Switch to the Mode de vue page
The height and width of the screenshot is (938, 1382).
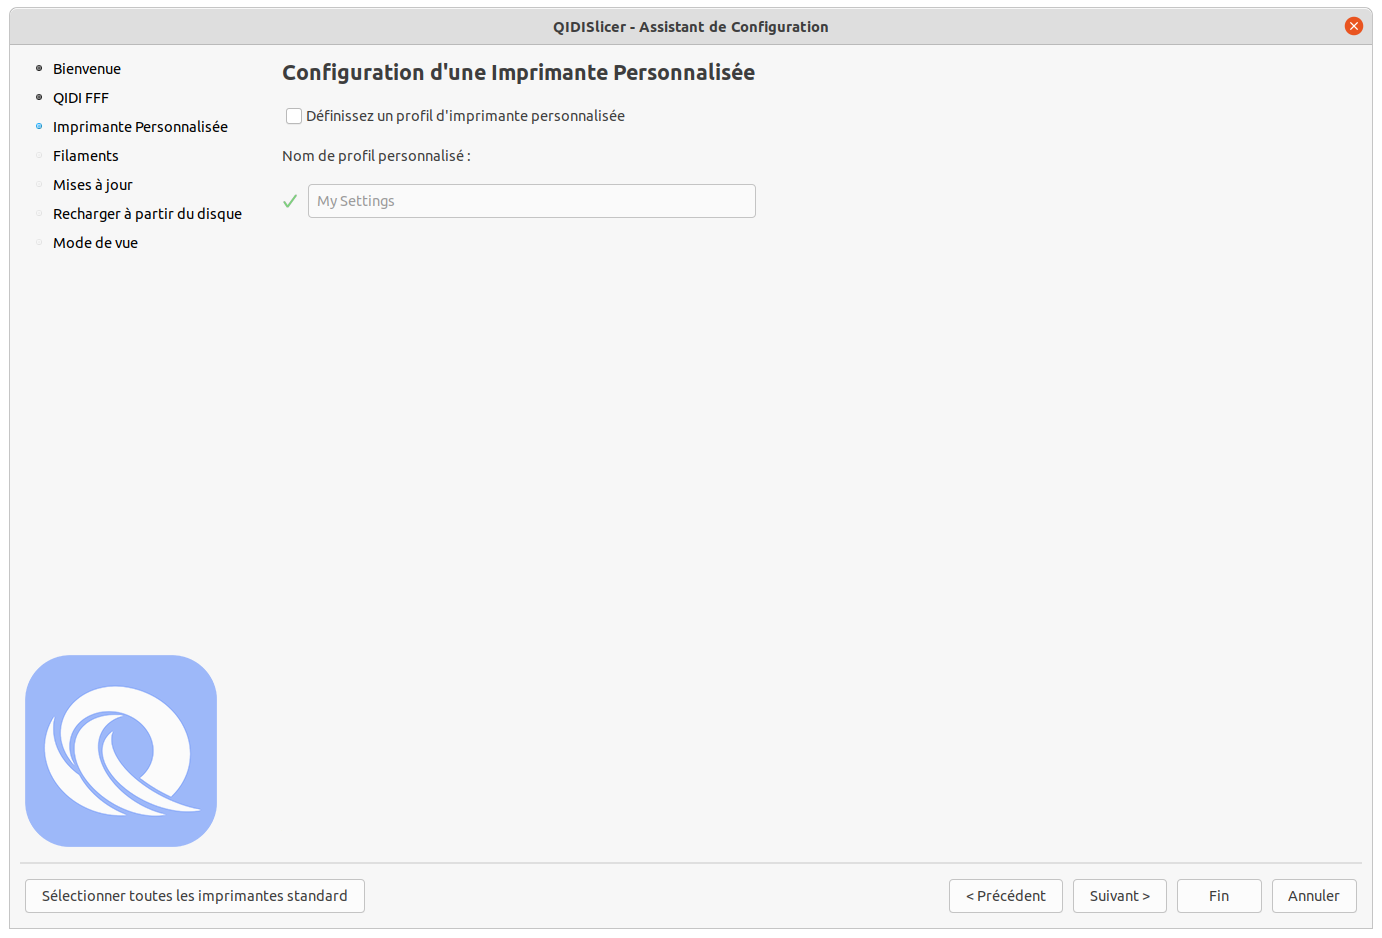(95, 243)
